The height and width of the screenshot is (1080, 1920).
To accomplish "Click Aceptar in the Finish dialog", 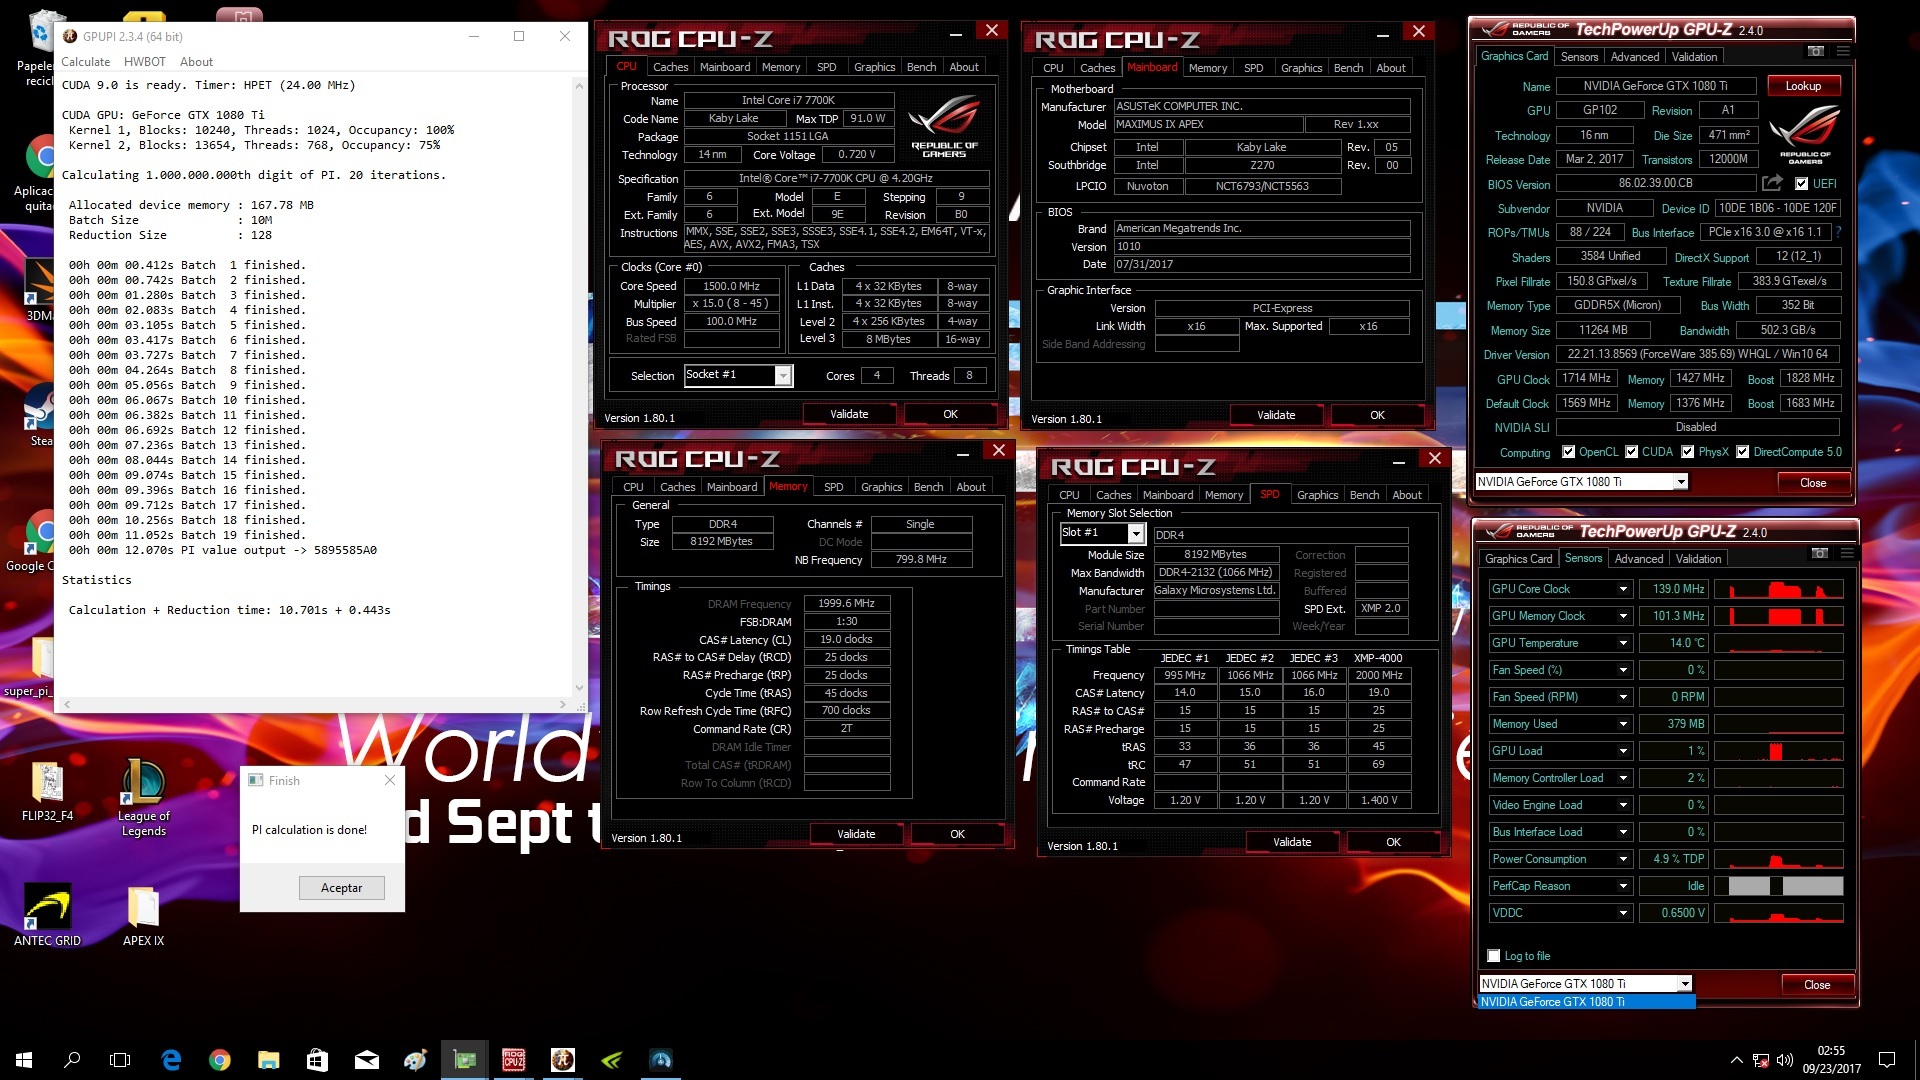I will point(341,888).
